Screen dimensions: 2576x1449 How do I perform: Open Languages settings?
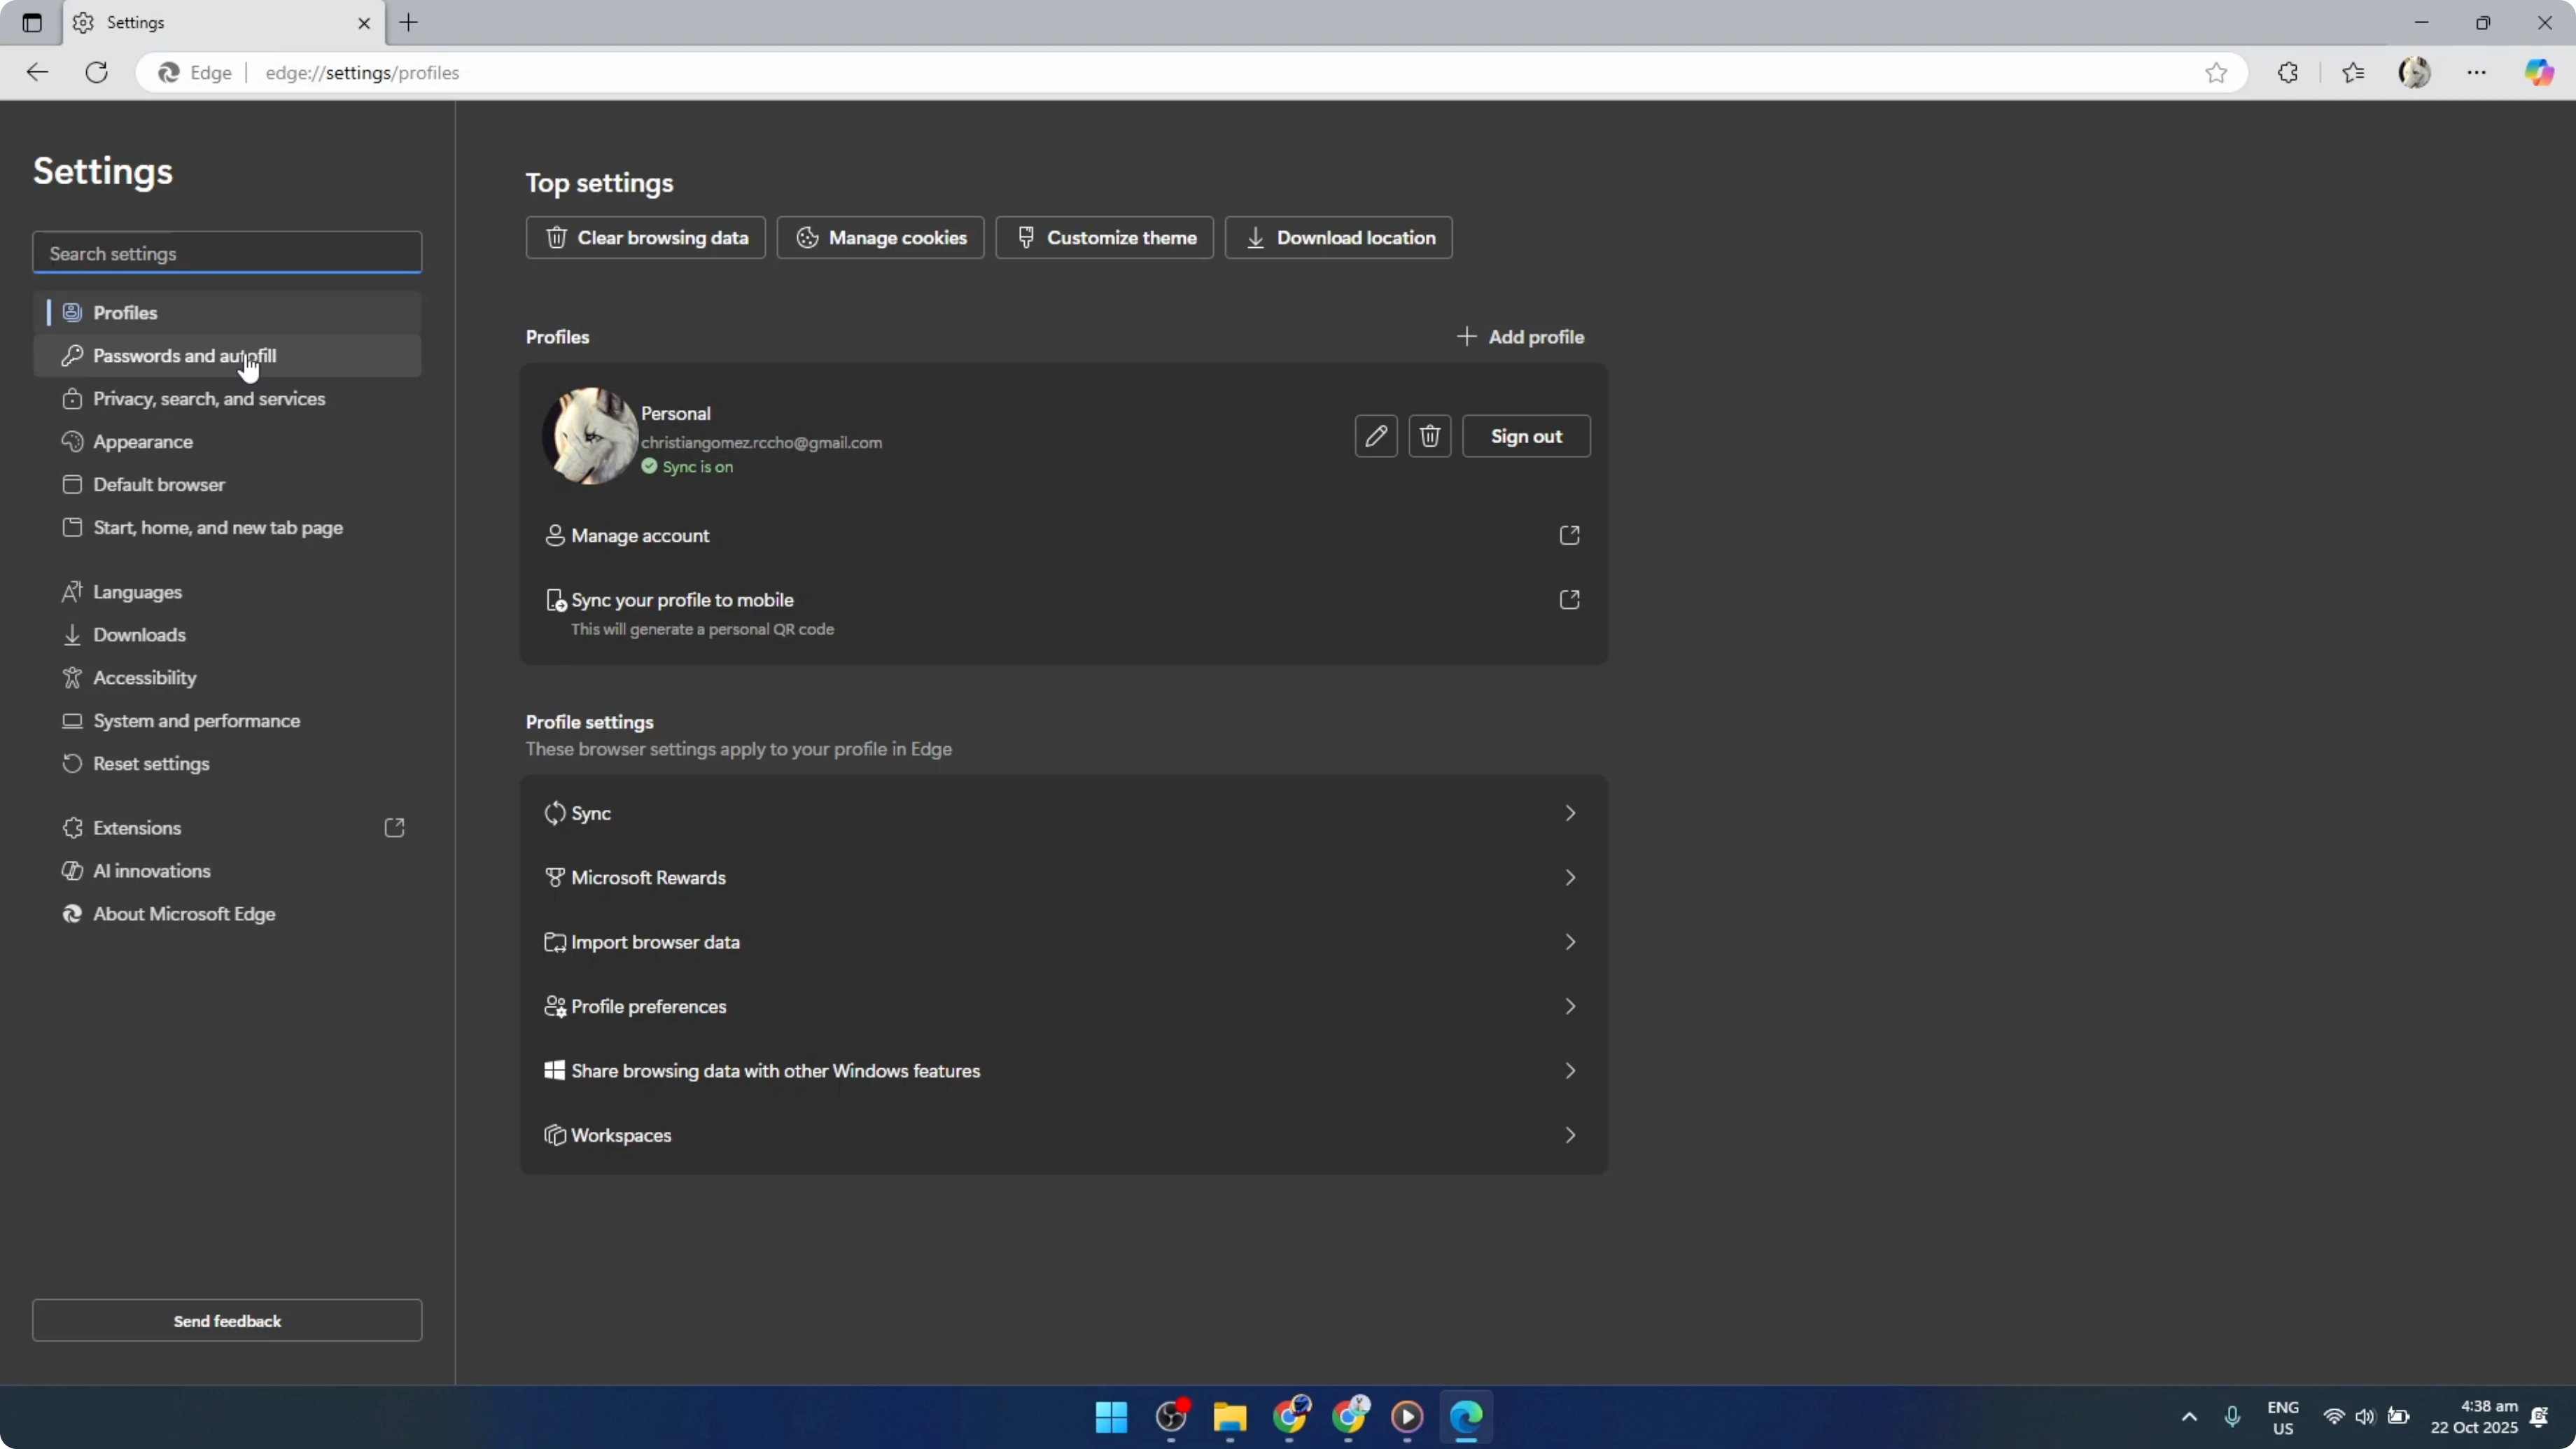coord(227,592)
